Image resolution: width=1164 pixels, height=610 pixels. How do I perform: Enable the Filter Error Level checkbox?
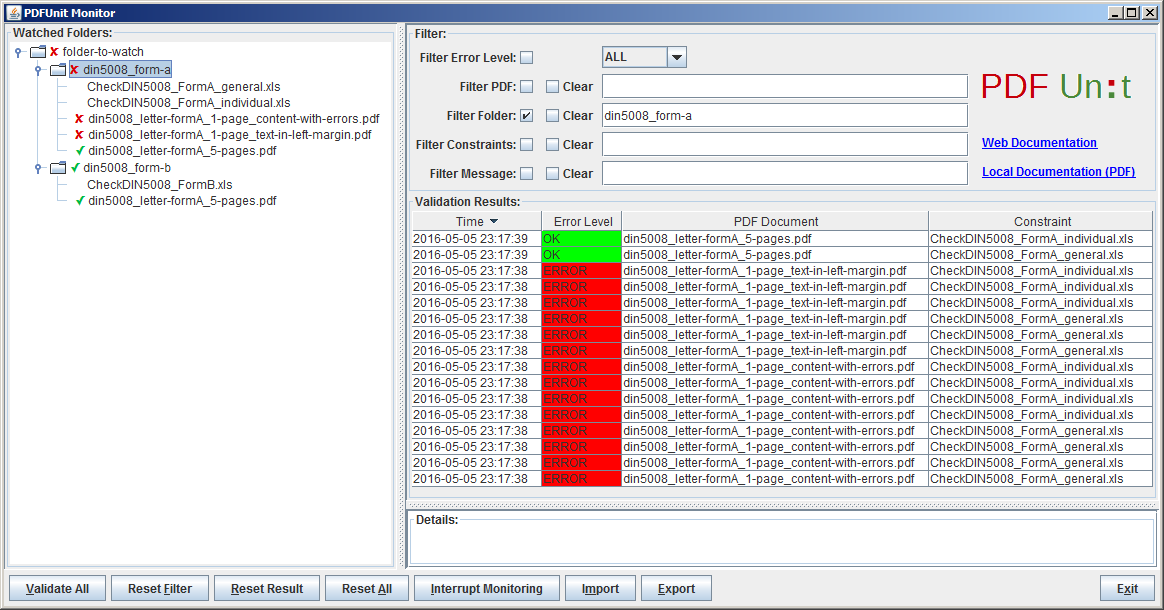(x=526, y=58)
